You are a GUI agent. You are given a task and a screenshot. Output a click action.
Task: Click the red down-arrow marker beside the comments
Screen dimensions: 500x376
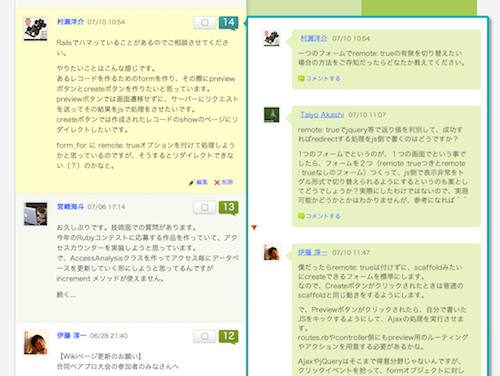pyautogui.click(x=254, y=227)
